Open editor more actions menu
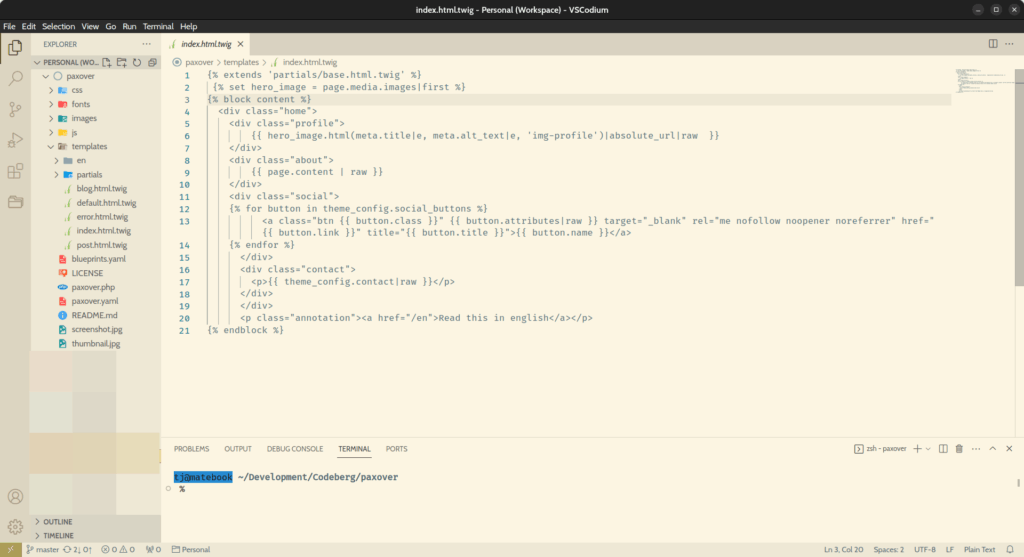The width and height of the screenshot is (1024, 557). [1009, 44]
